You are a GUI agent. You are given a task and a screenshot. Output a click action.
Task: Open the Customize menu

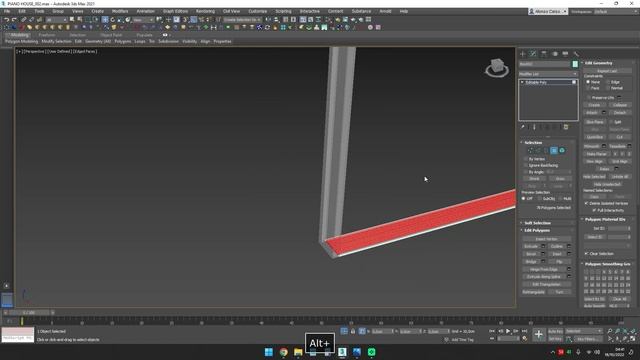click(258, 11)
